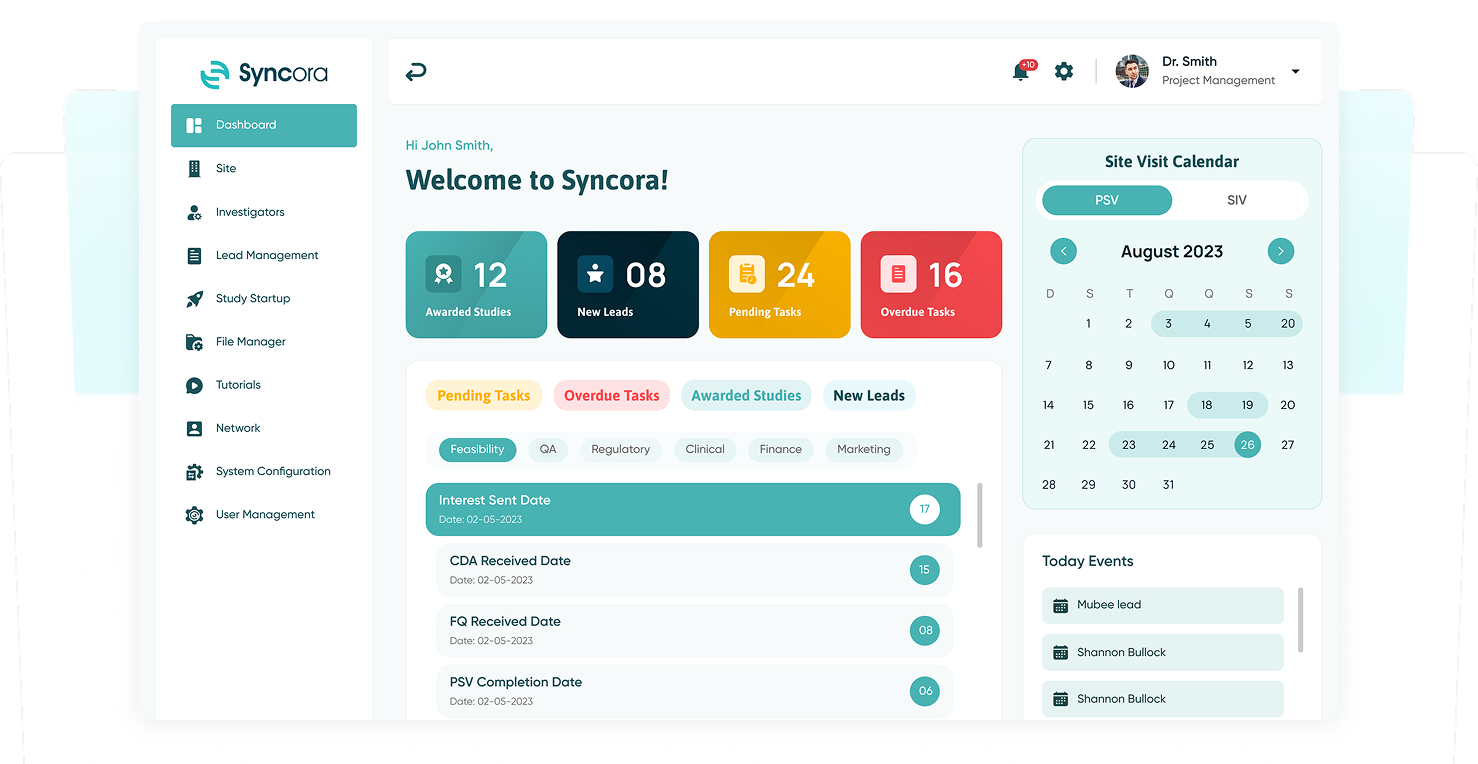1478x764 pixels.
Task: Select the Marketing filter chip
Action: 864,450
